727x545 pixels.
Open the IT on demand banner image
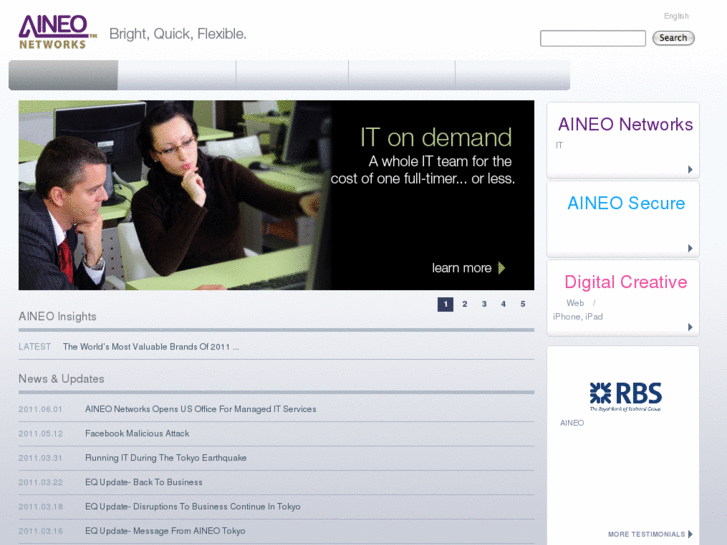(x=276, y=195)
